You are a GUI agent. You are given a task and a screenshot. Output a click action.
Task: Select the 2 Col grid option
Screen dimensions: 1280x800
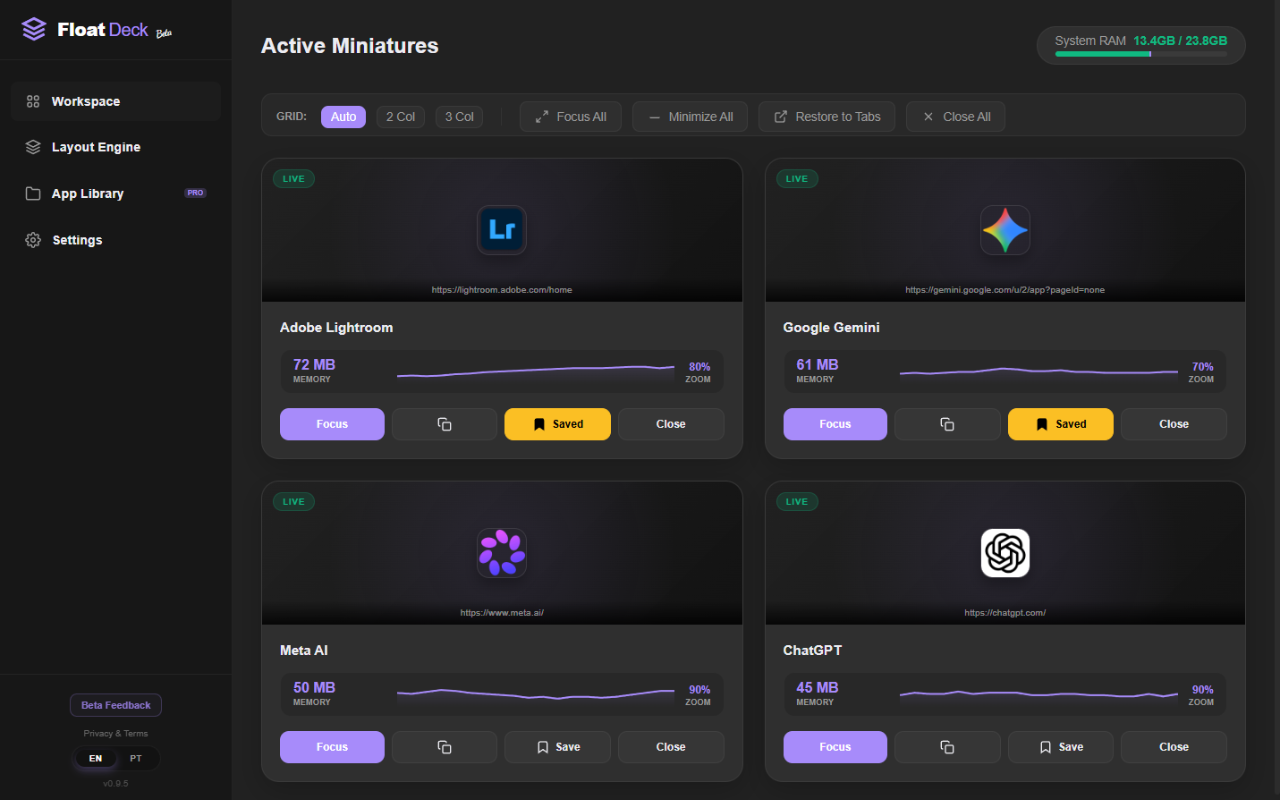(401, 117)
